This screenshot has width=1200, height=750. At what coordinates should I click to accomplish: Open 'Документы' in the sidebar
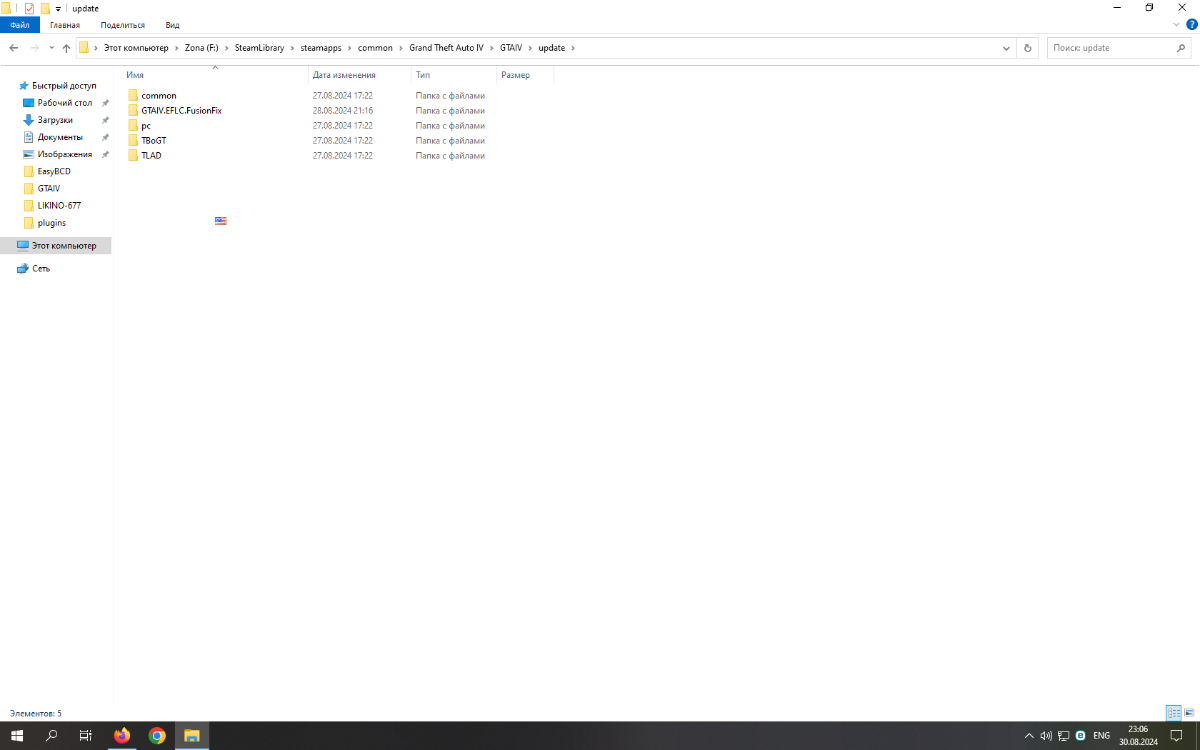(60, 137)
